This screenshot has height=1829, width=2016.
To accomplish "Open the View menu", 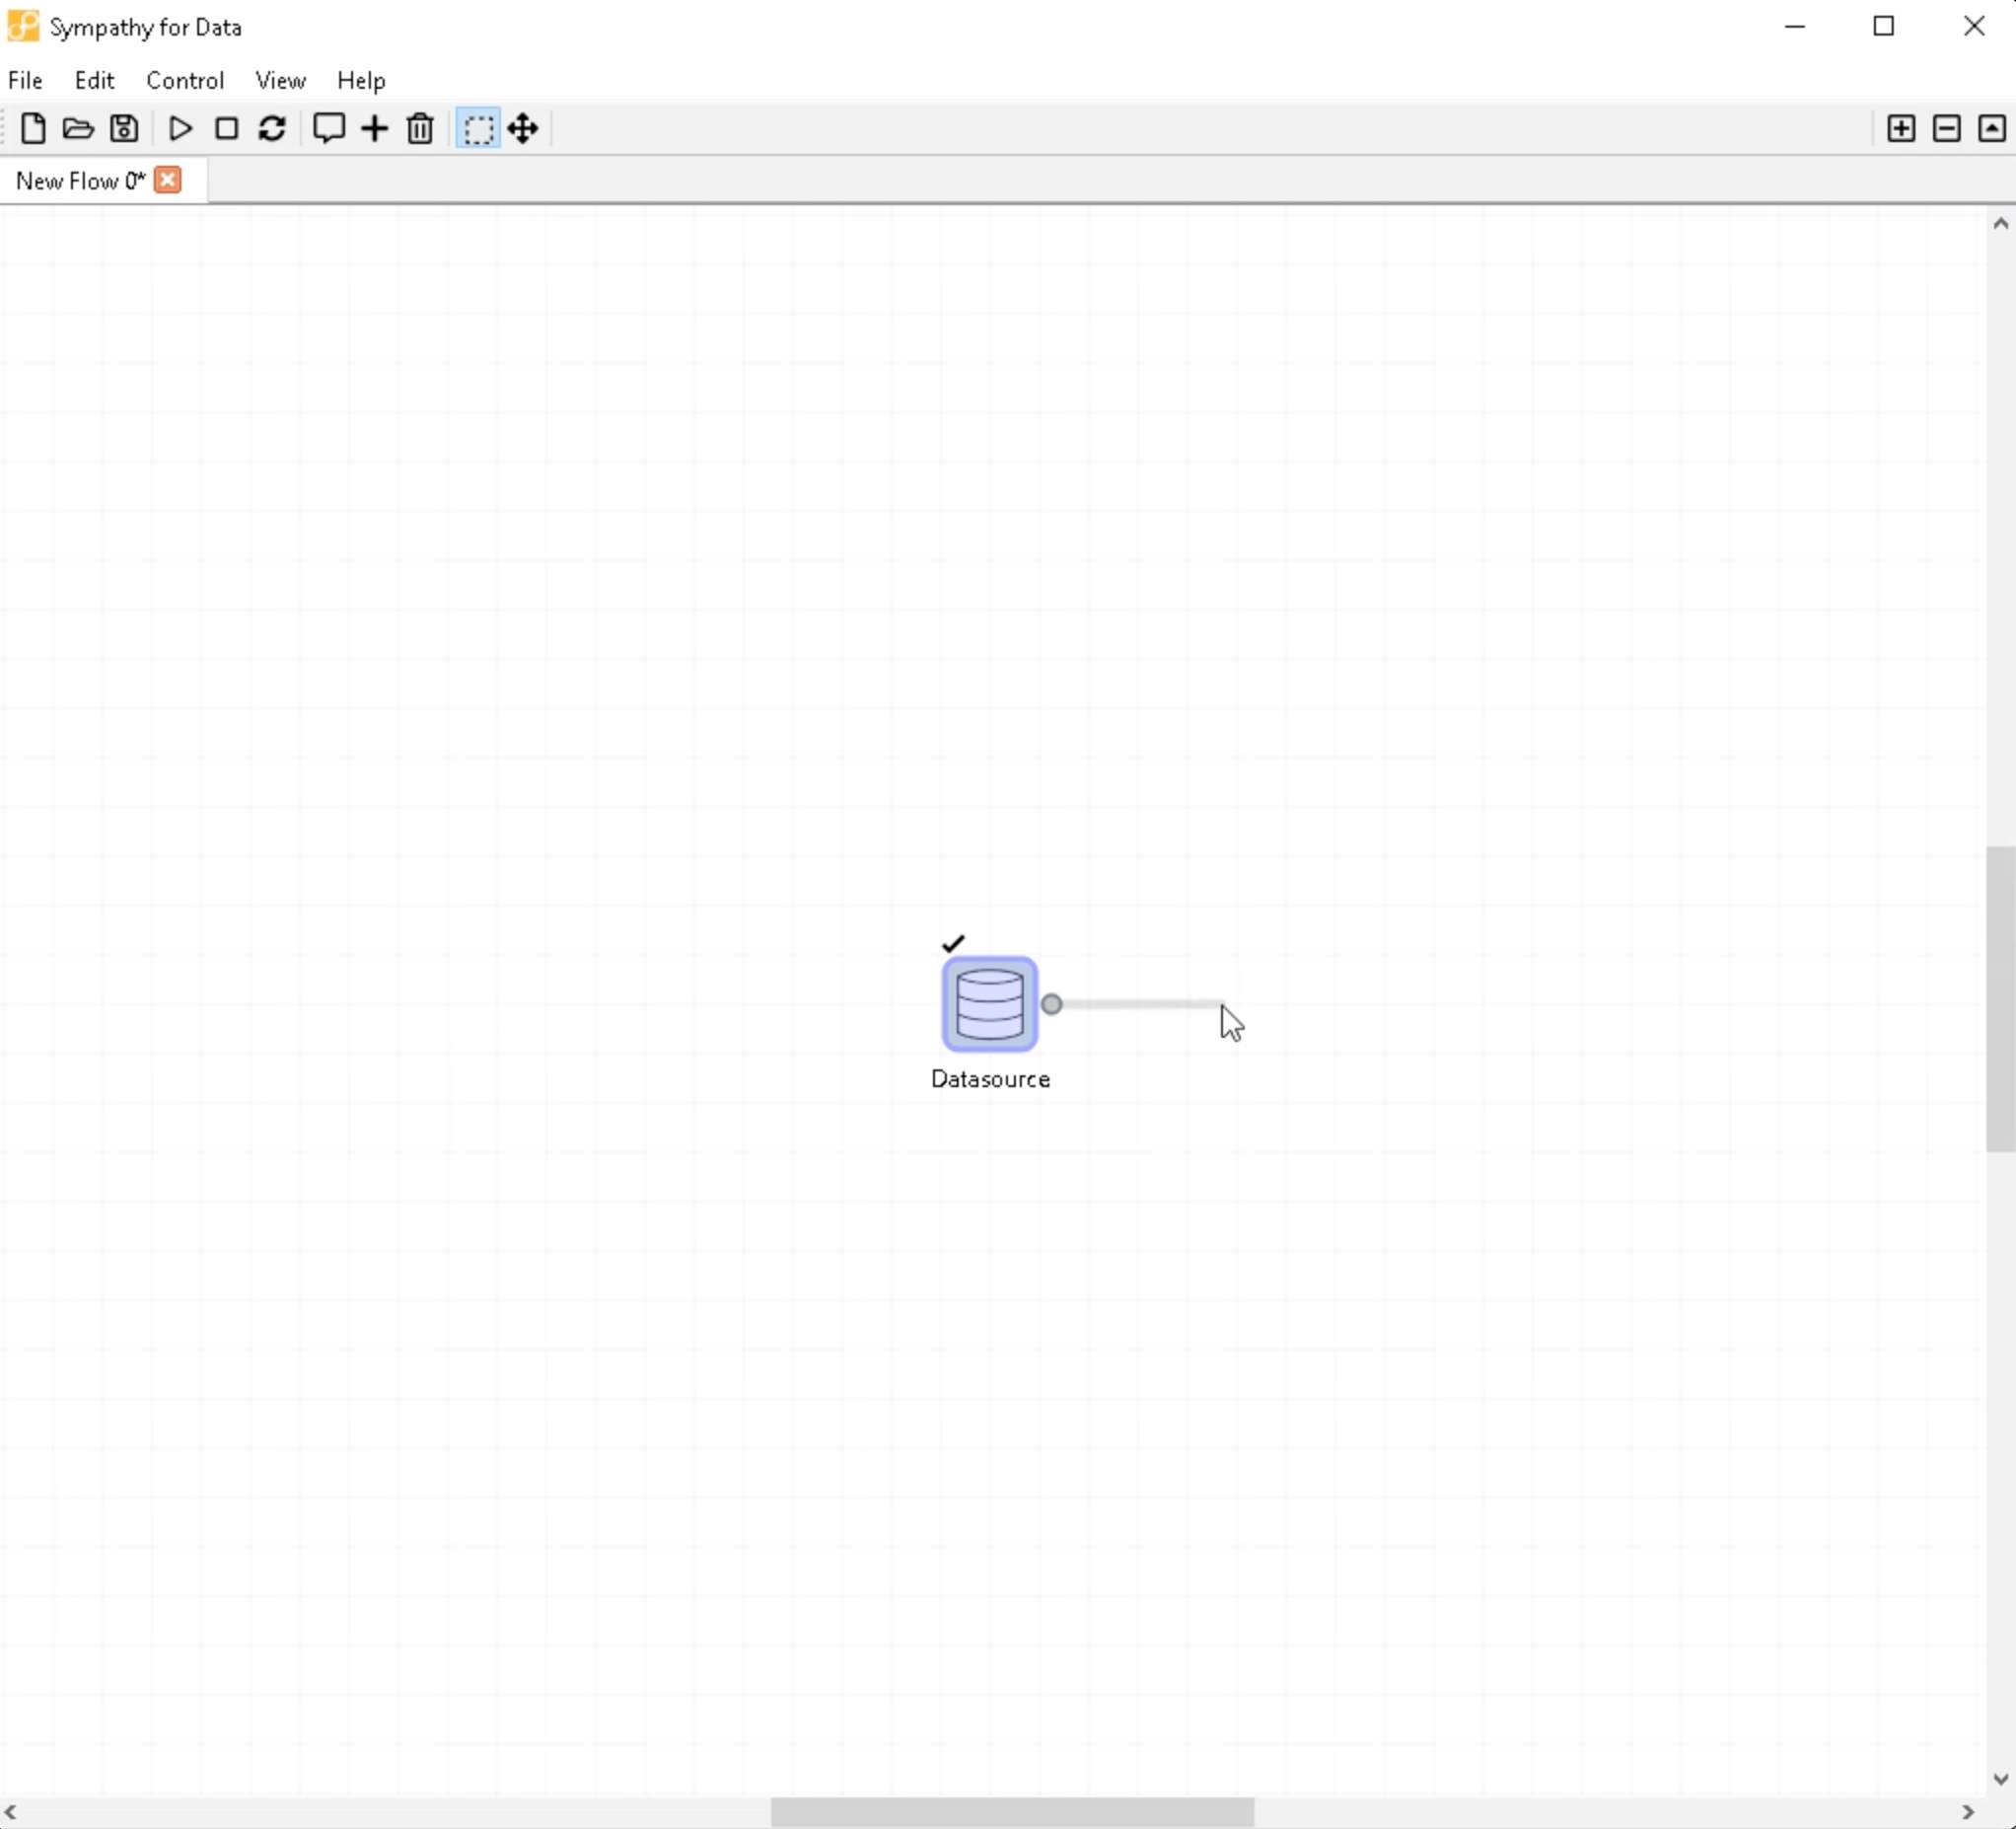I will [x=280, y=80].
